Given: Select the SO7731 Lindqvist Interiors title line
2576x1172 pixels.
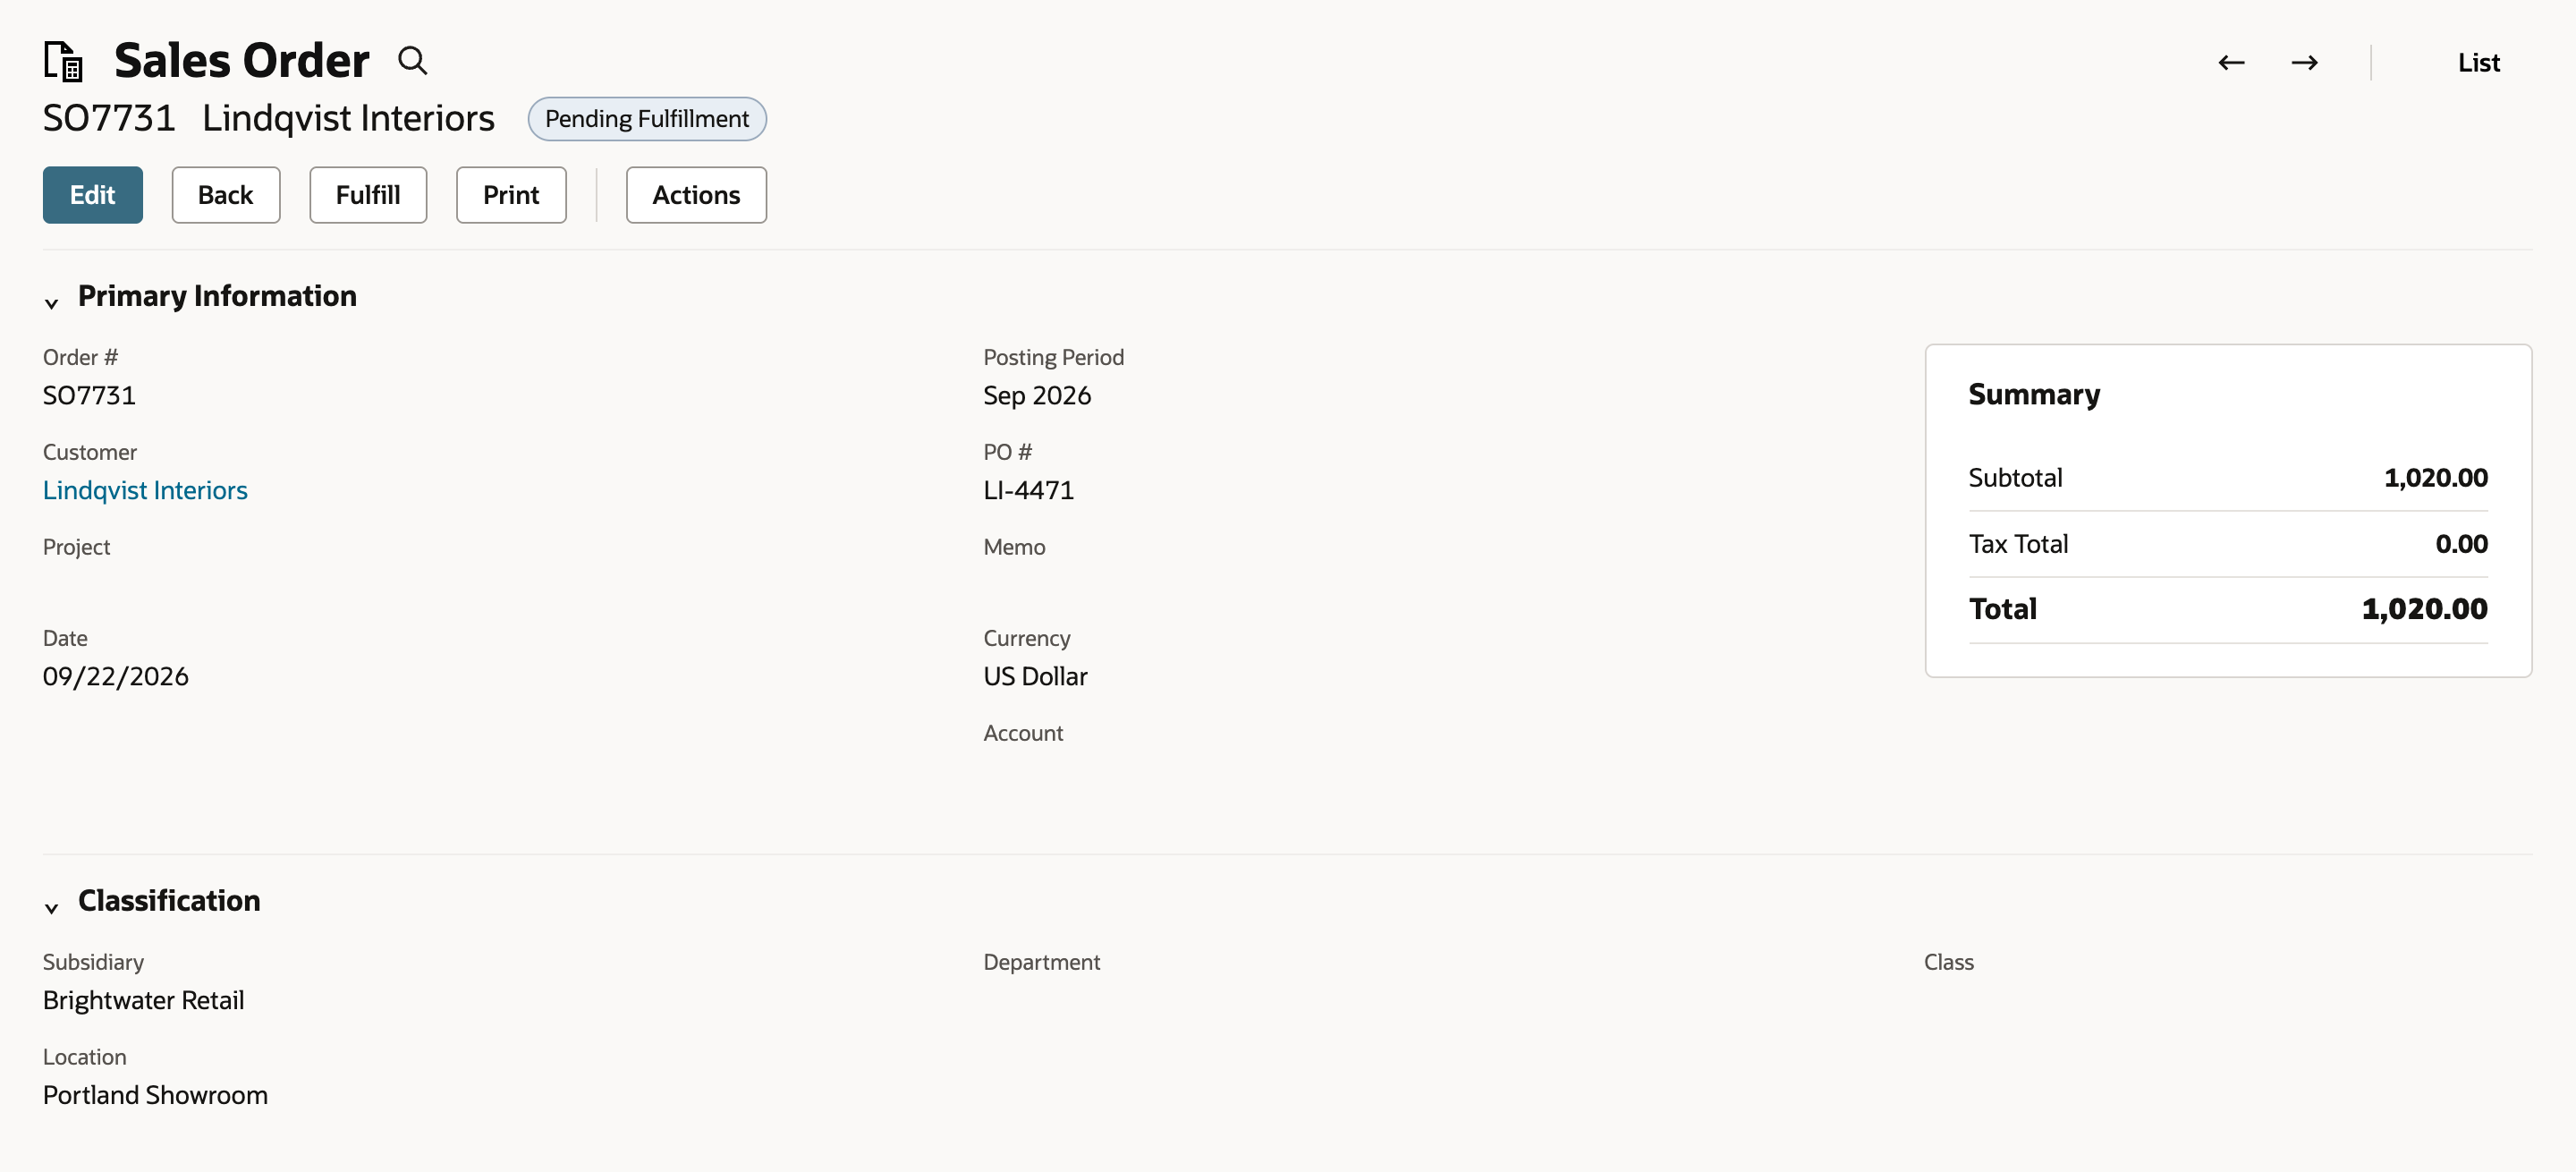Looking at the screenshot, I should point(268,118).
